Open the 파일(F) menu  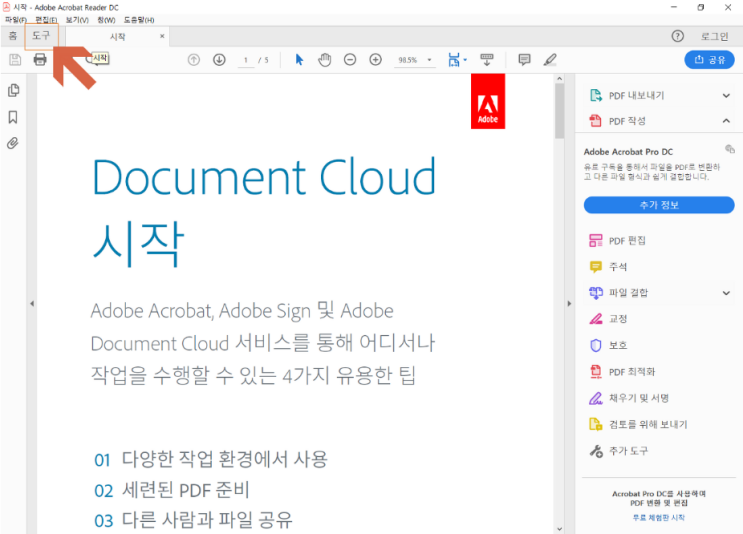16,20
